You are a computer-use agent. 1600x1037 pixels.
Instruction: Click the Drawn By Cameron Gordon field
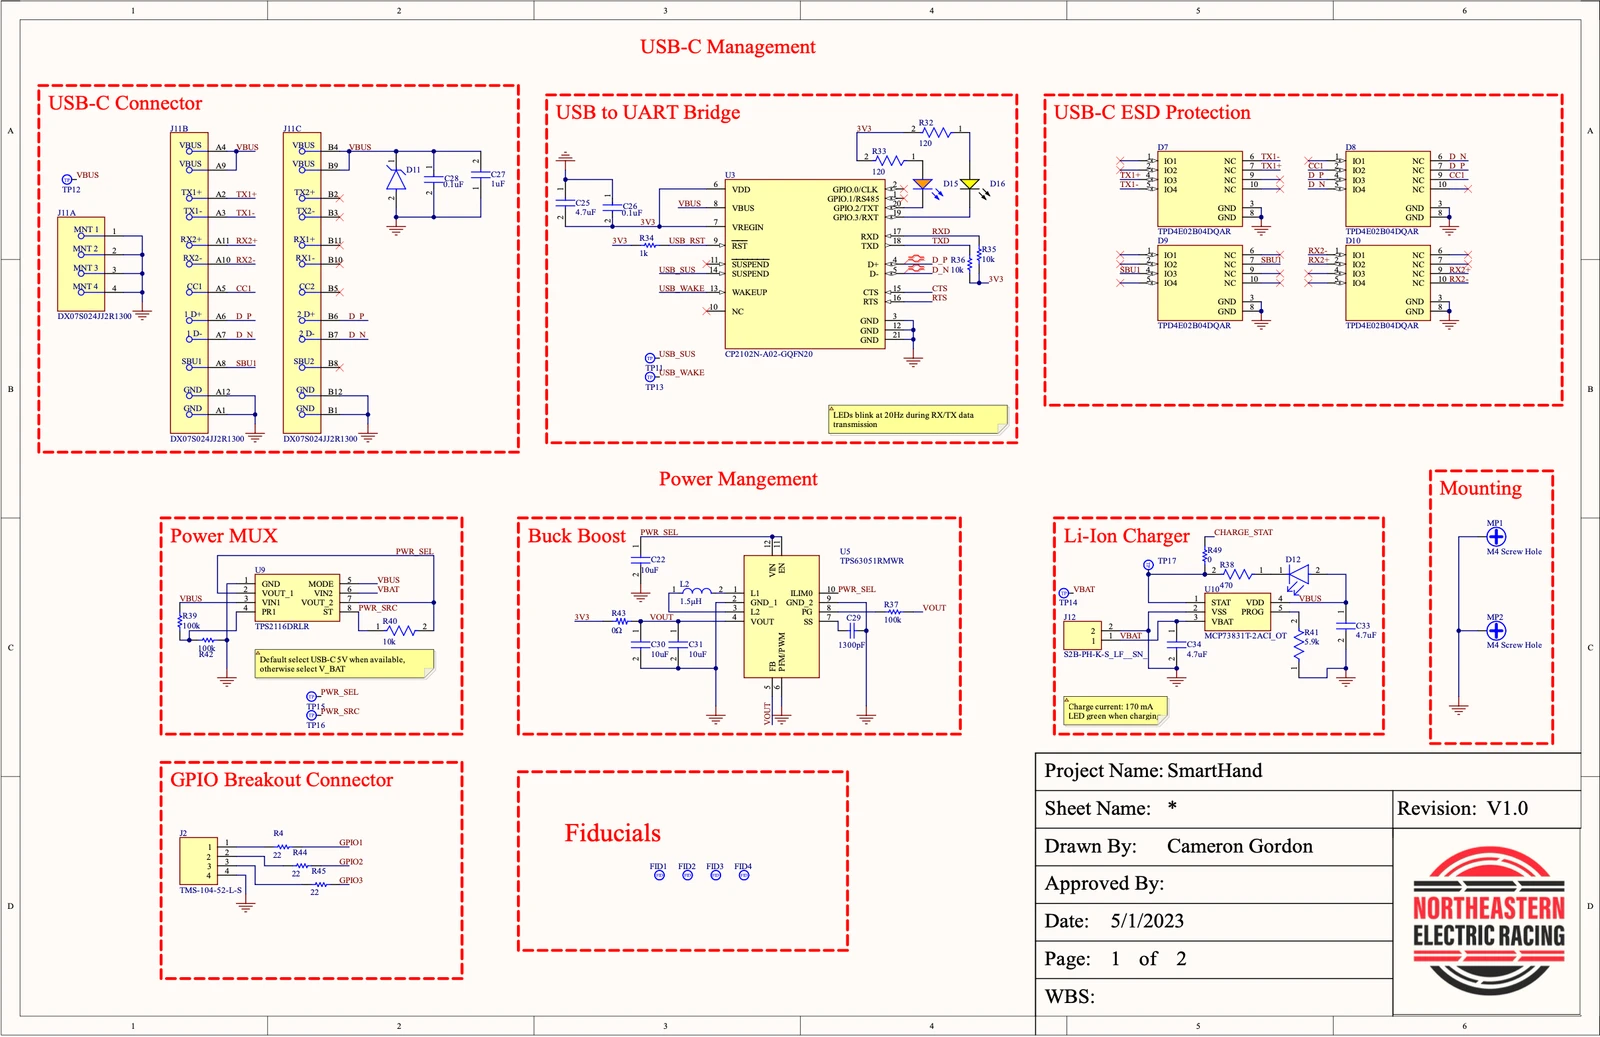coord(1214,847)
